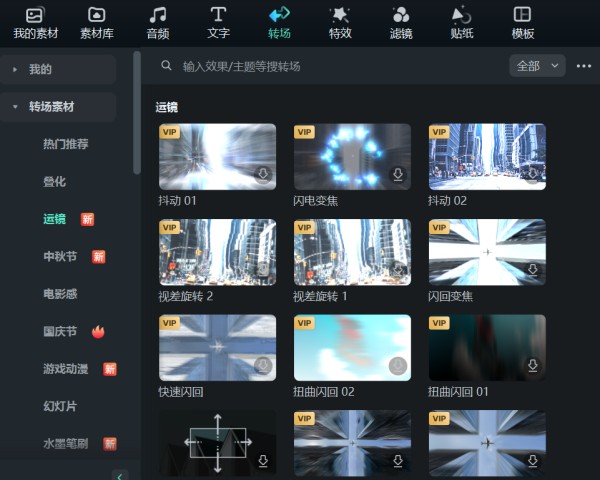
Task: Open the 滤镜 filters tab
Action: [401, 24]
